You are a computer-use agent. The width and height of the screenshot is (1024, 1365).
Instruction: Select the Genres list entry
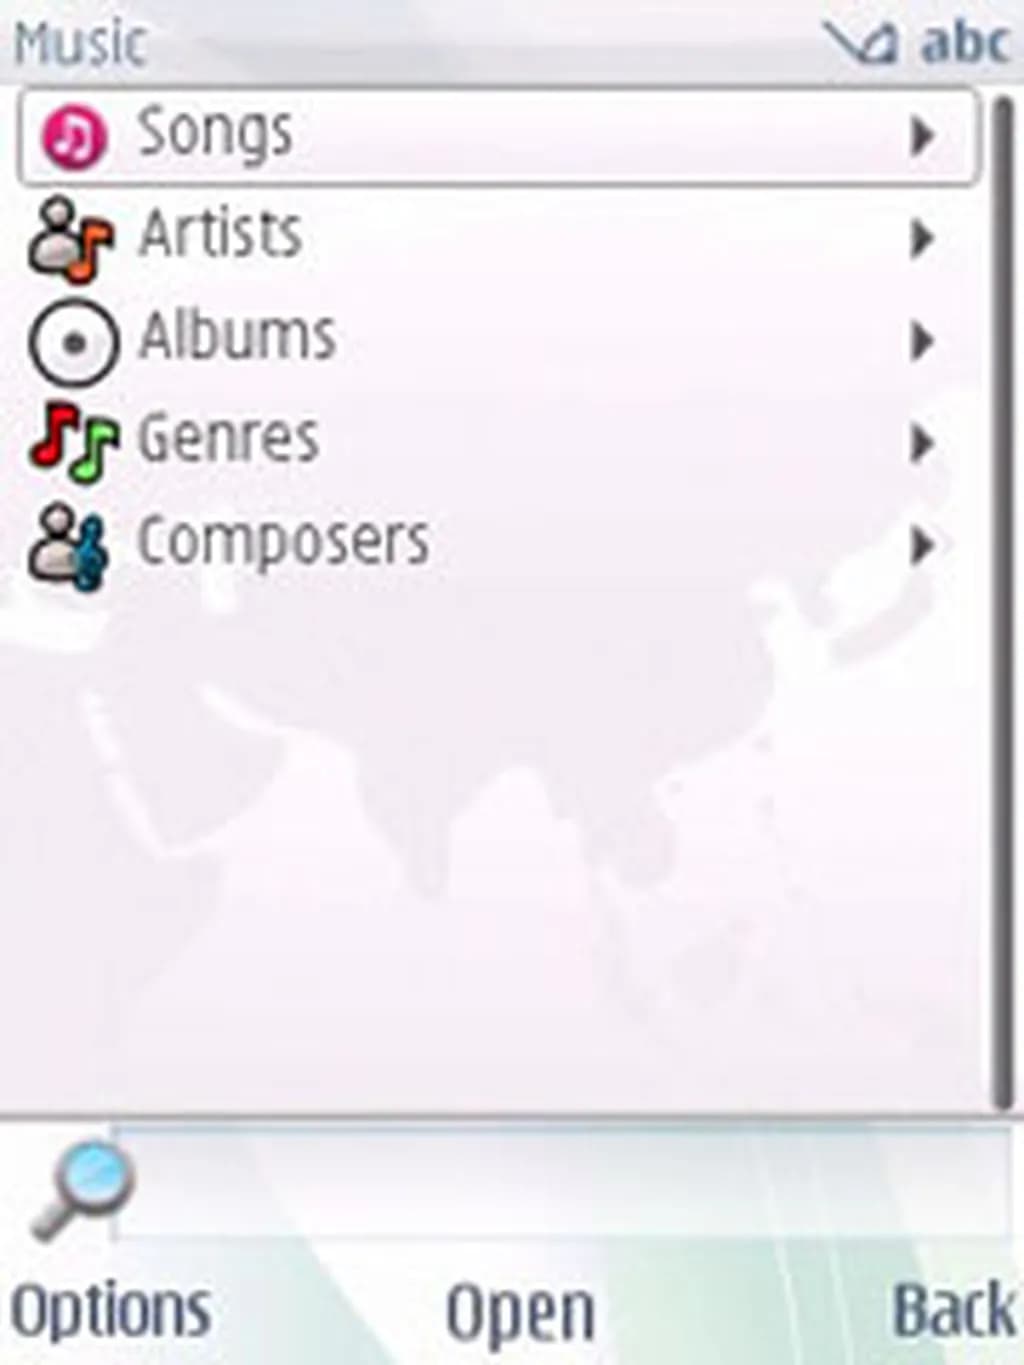pos(498,442)
